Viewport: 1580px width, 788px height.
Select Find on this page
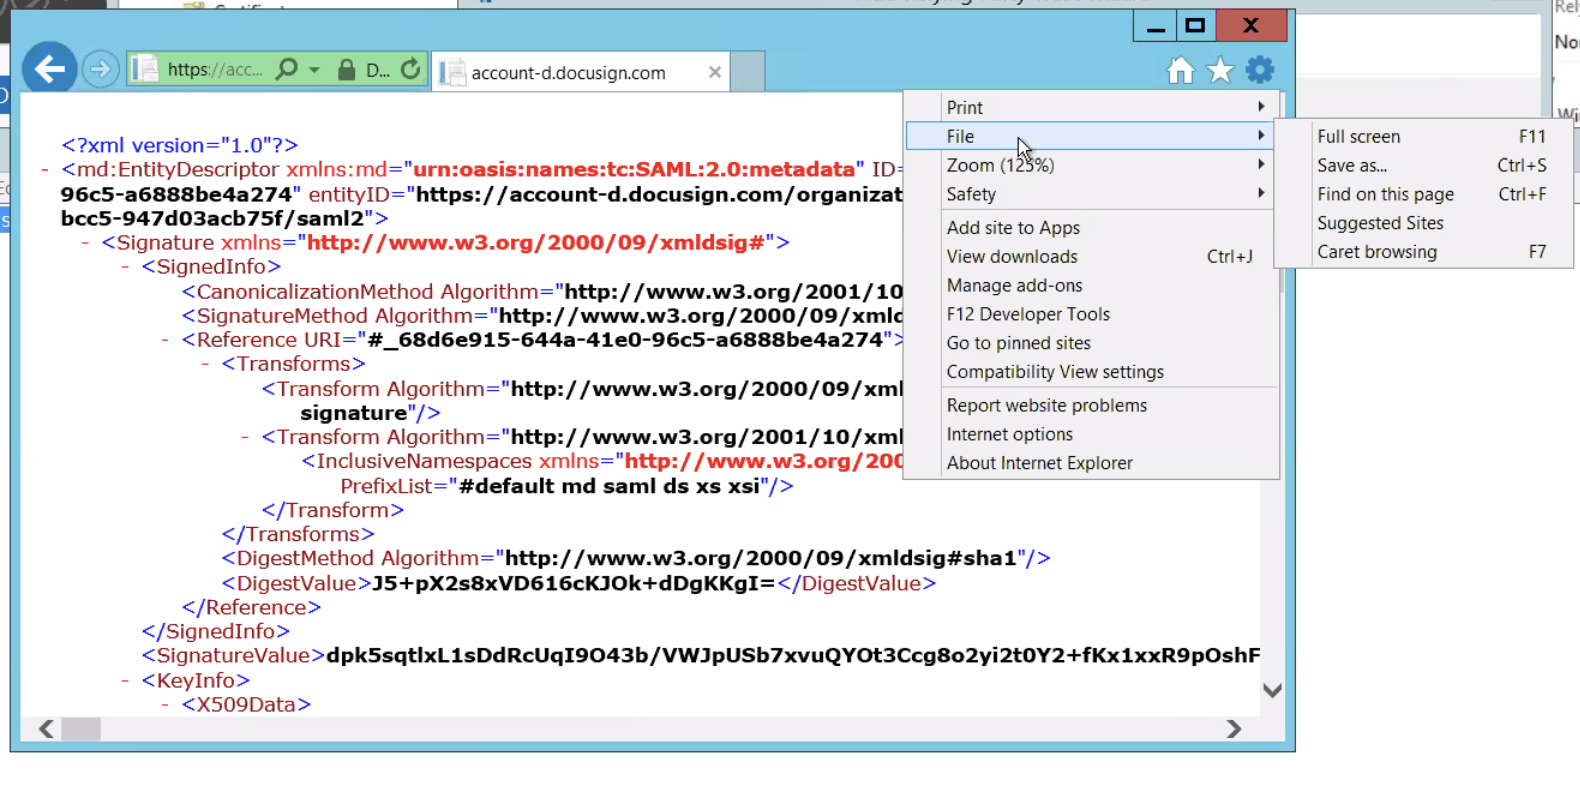click(x=1385, y=194)
